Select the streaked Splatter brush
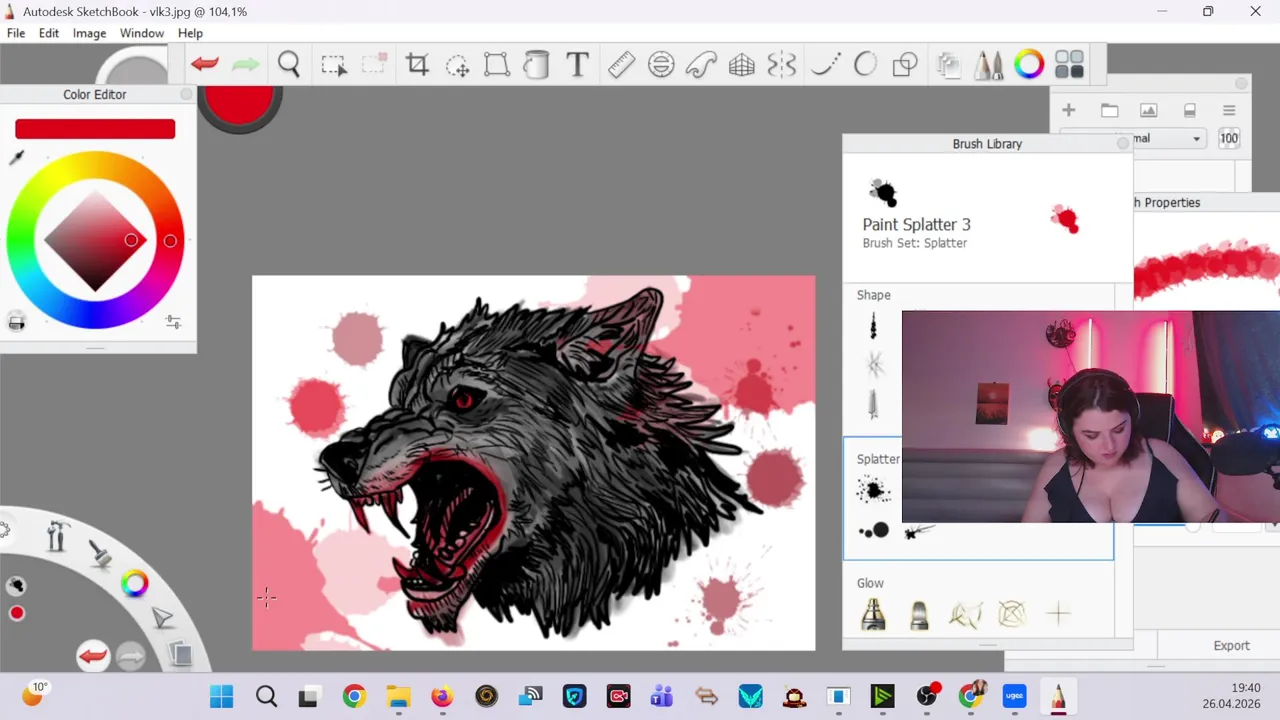The image size is (1280, 720). pos(919,532)
